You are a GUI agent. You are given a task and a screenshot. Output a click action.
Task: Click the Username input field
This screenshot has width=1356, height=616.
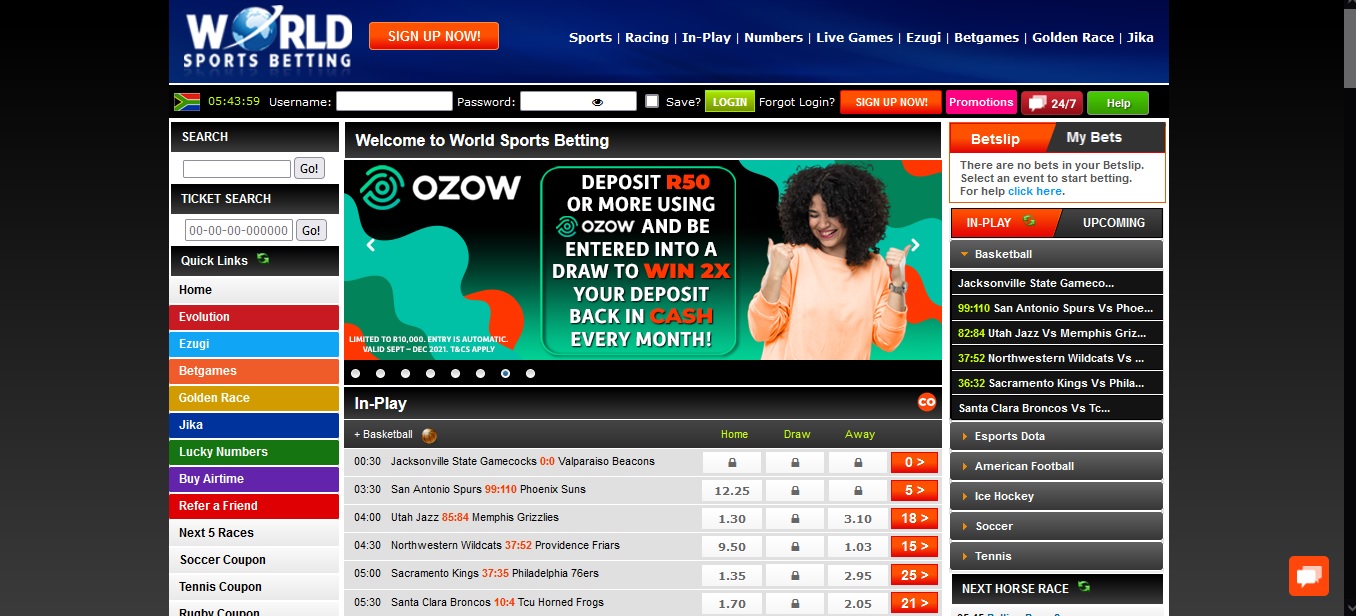click(x=394, y=101)
